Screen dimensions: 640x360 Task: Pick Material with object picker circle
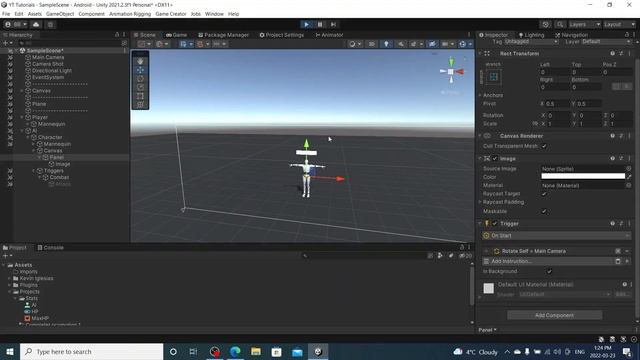[629, 185]
